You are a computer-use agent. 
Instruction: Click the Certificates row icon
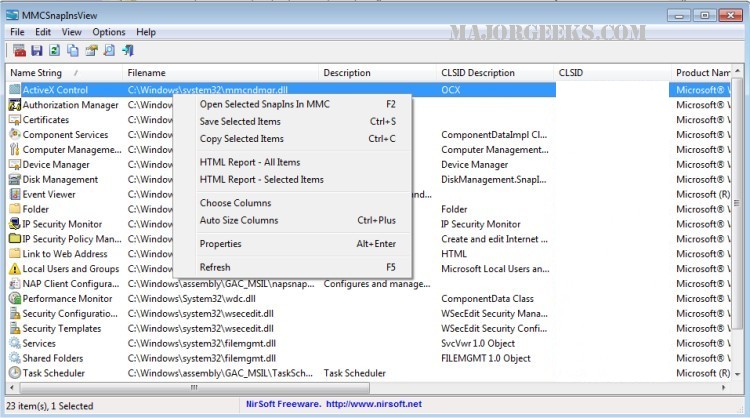(x=15, y=120)
